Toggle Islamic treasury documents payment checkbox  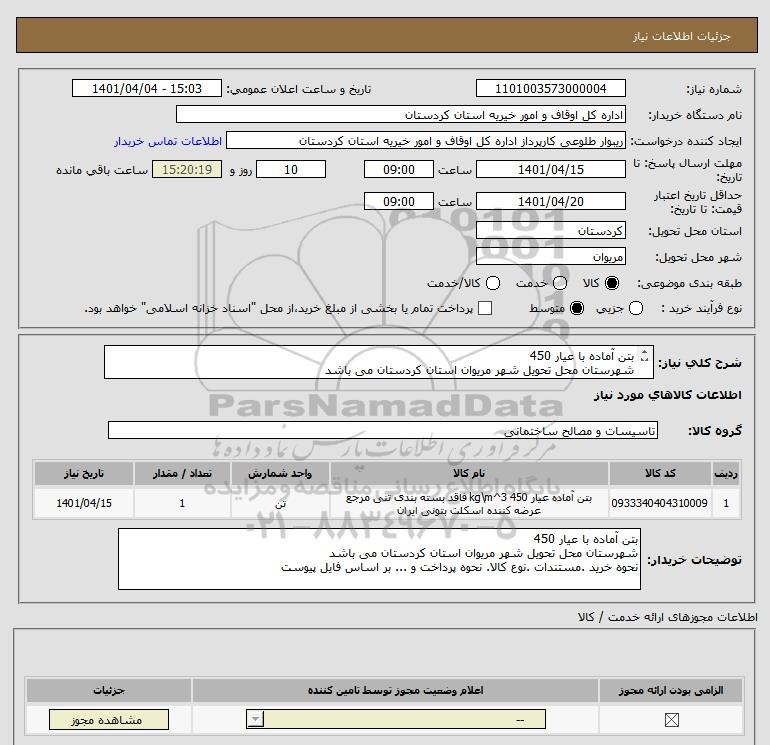(485, 308)
